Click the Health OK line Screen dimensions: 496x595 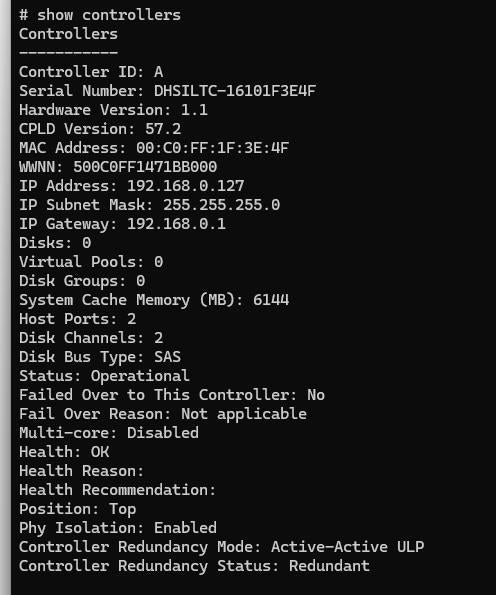64,452
